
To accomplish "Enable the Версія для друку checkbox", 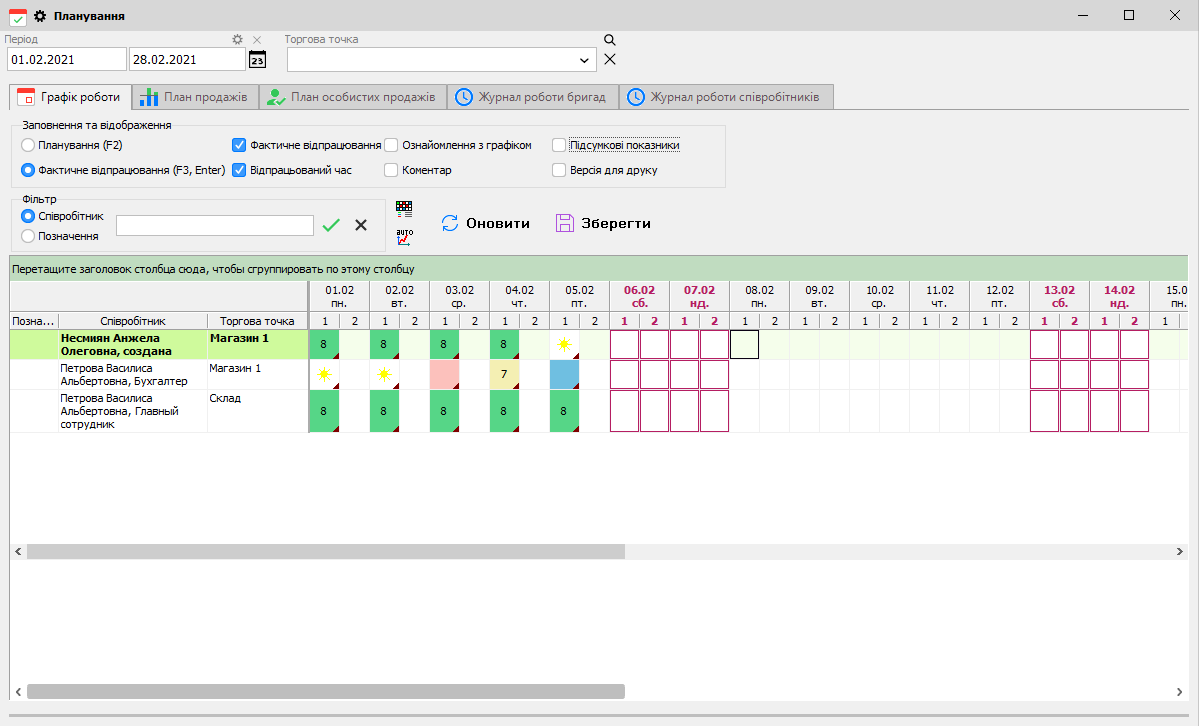I will [x=560, y=170].
